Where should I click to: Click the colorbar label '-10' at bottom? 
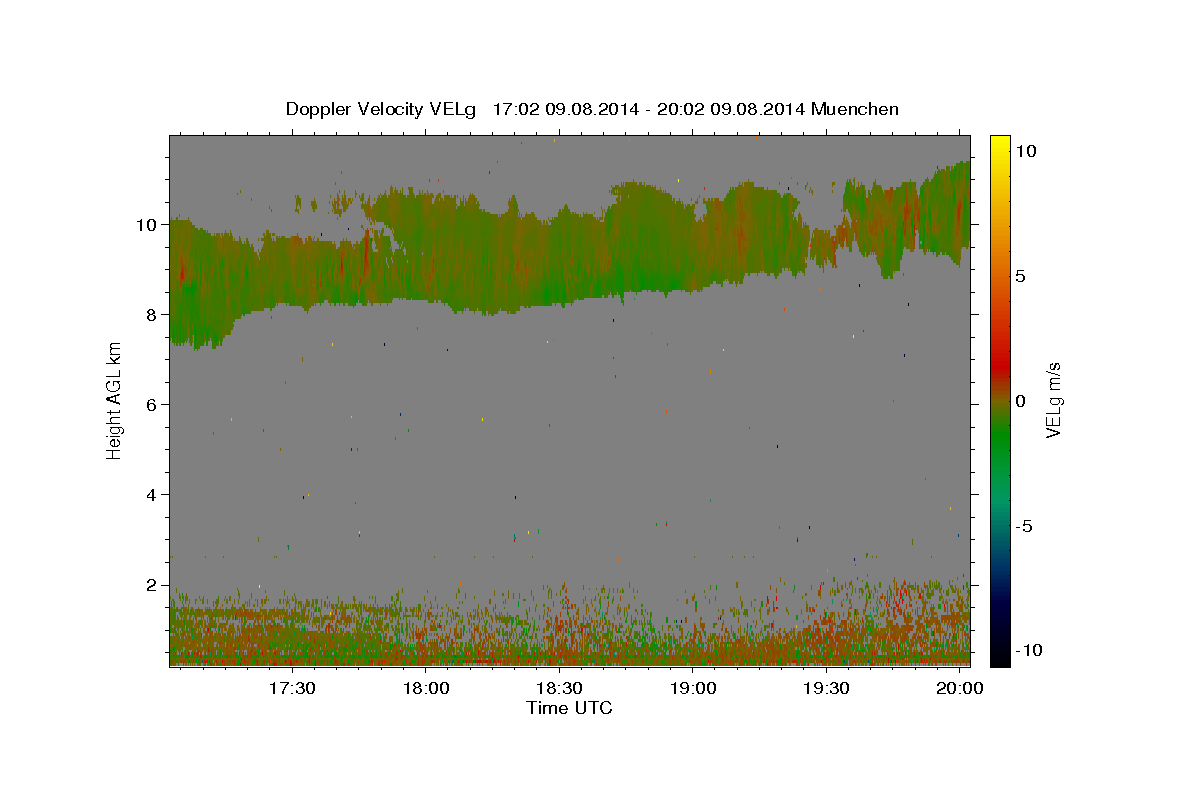(x=1028, y=650)
